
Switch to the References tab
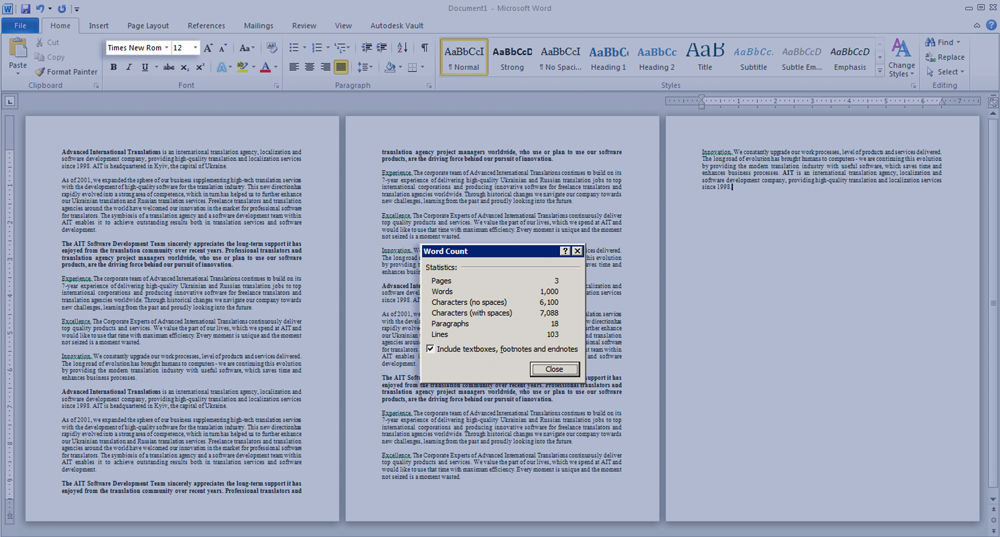click(x=206, y=26)
